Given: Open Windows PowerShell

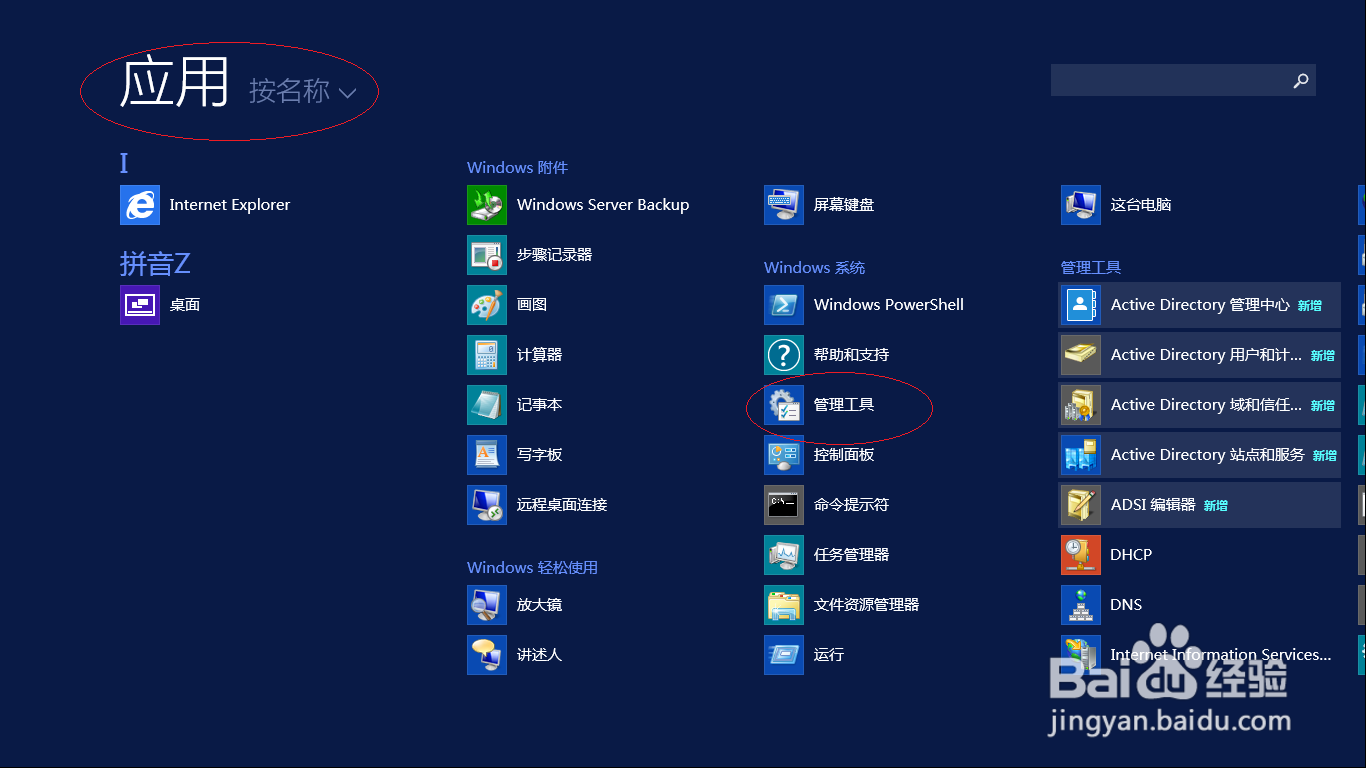Looking at the screenshot, I should pos(888,305).
